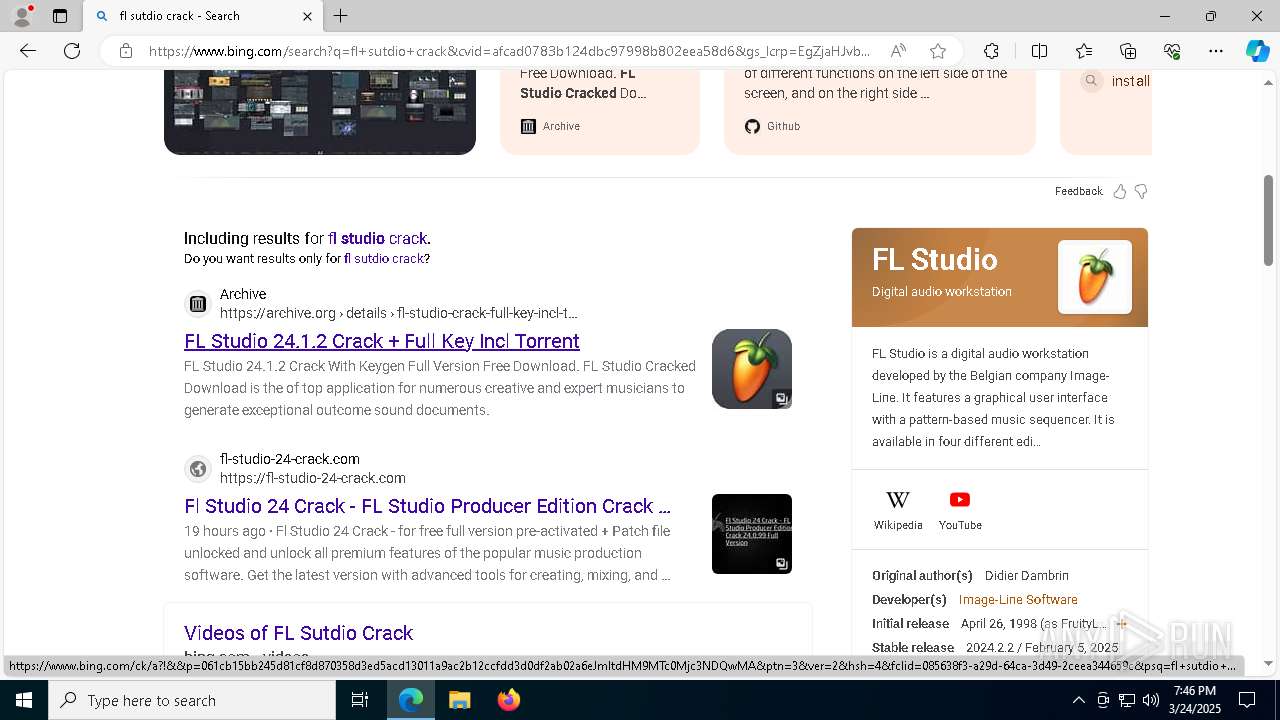
Task: Open Read aloud icon in address bar
Action: pos(898,51)
